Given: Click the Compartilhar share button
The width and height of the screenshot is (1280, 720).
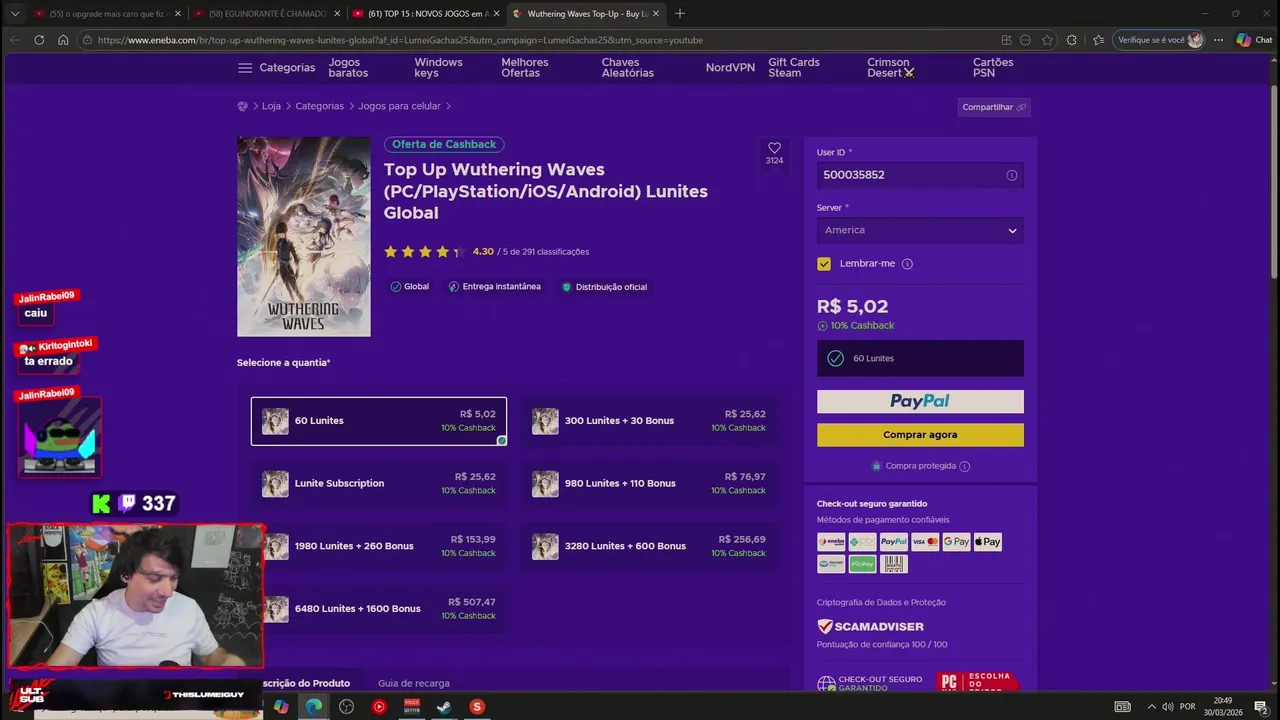Looking at the screenshot, I should point(993,107).
